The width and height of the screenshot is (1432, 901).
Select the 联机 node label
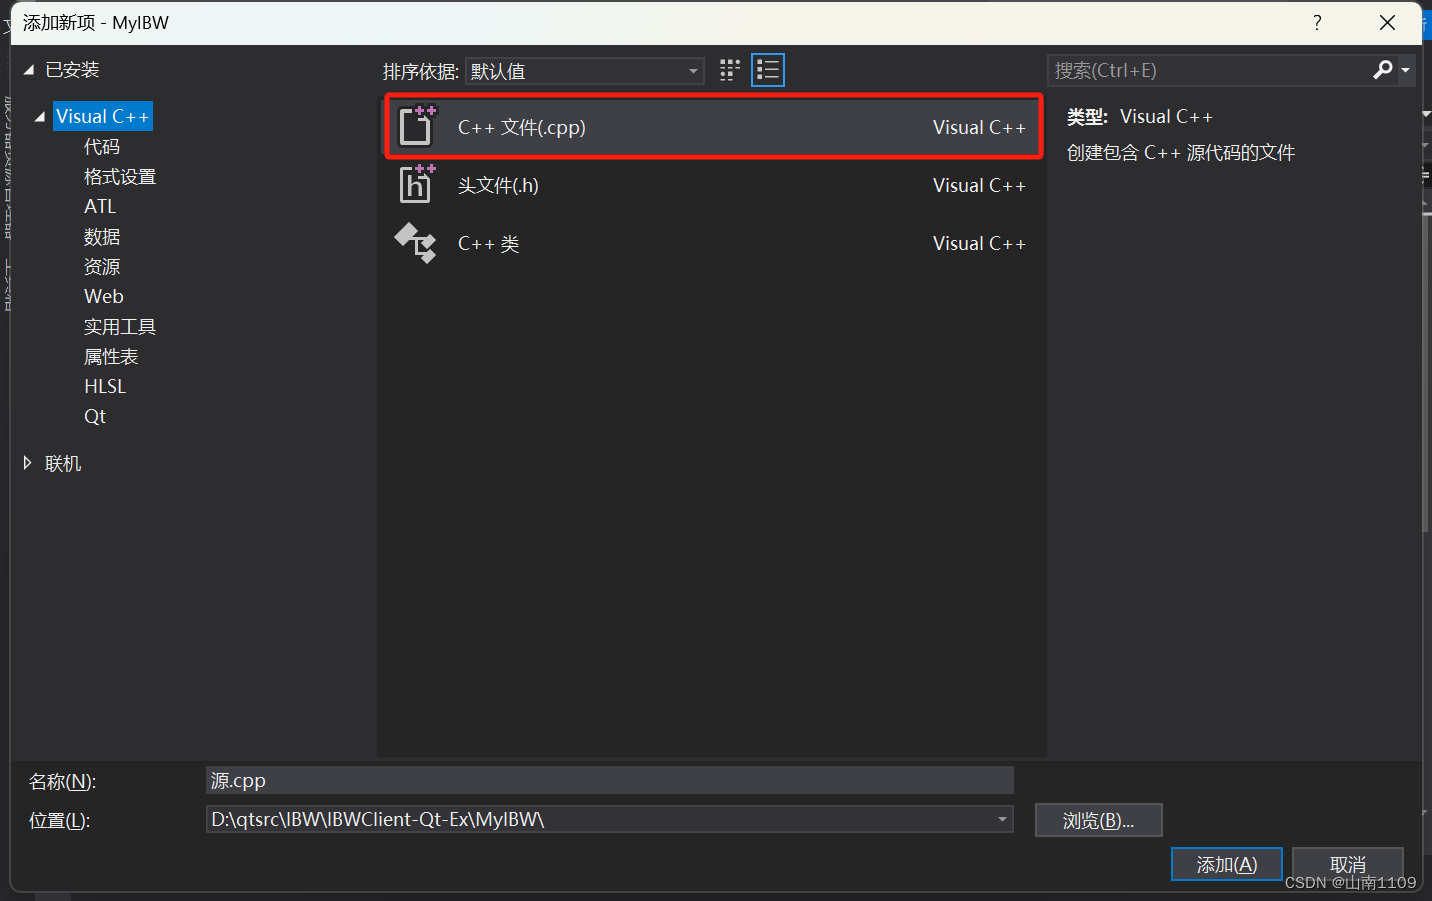tap(63, 464)
